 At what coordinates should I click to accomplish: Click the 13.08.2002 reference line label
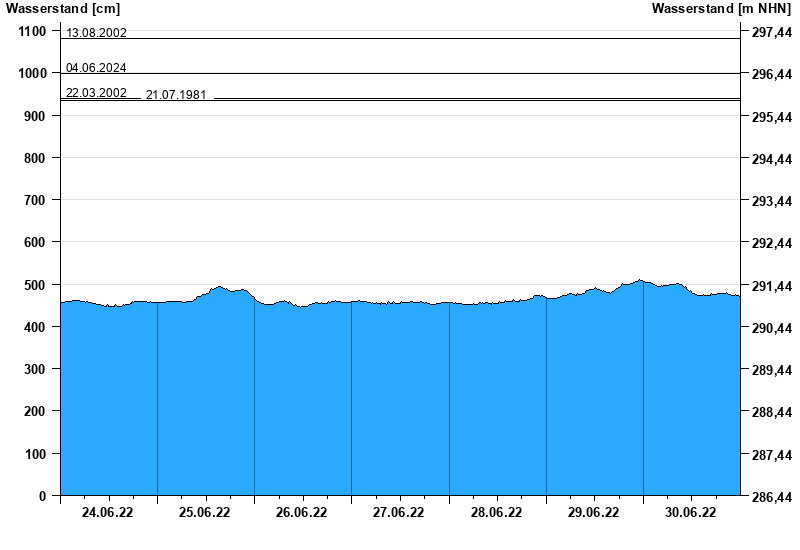tap(96, 33)
